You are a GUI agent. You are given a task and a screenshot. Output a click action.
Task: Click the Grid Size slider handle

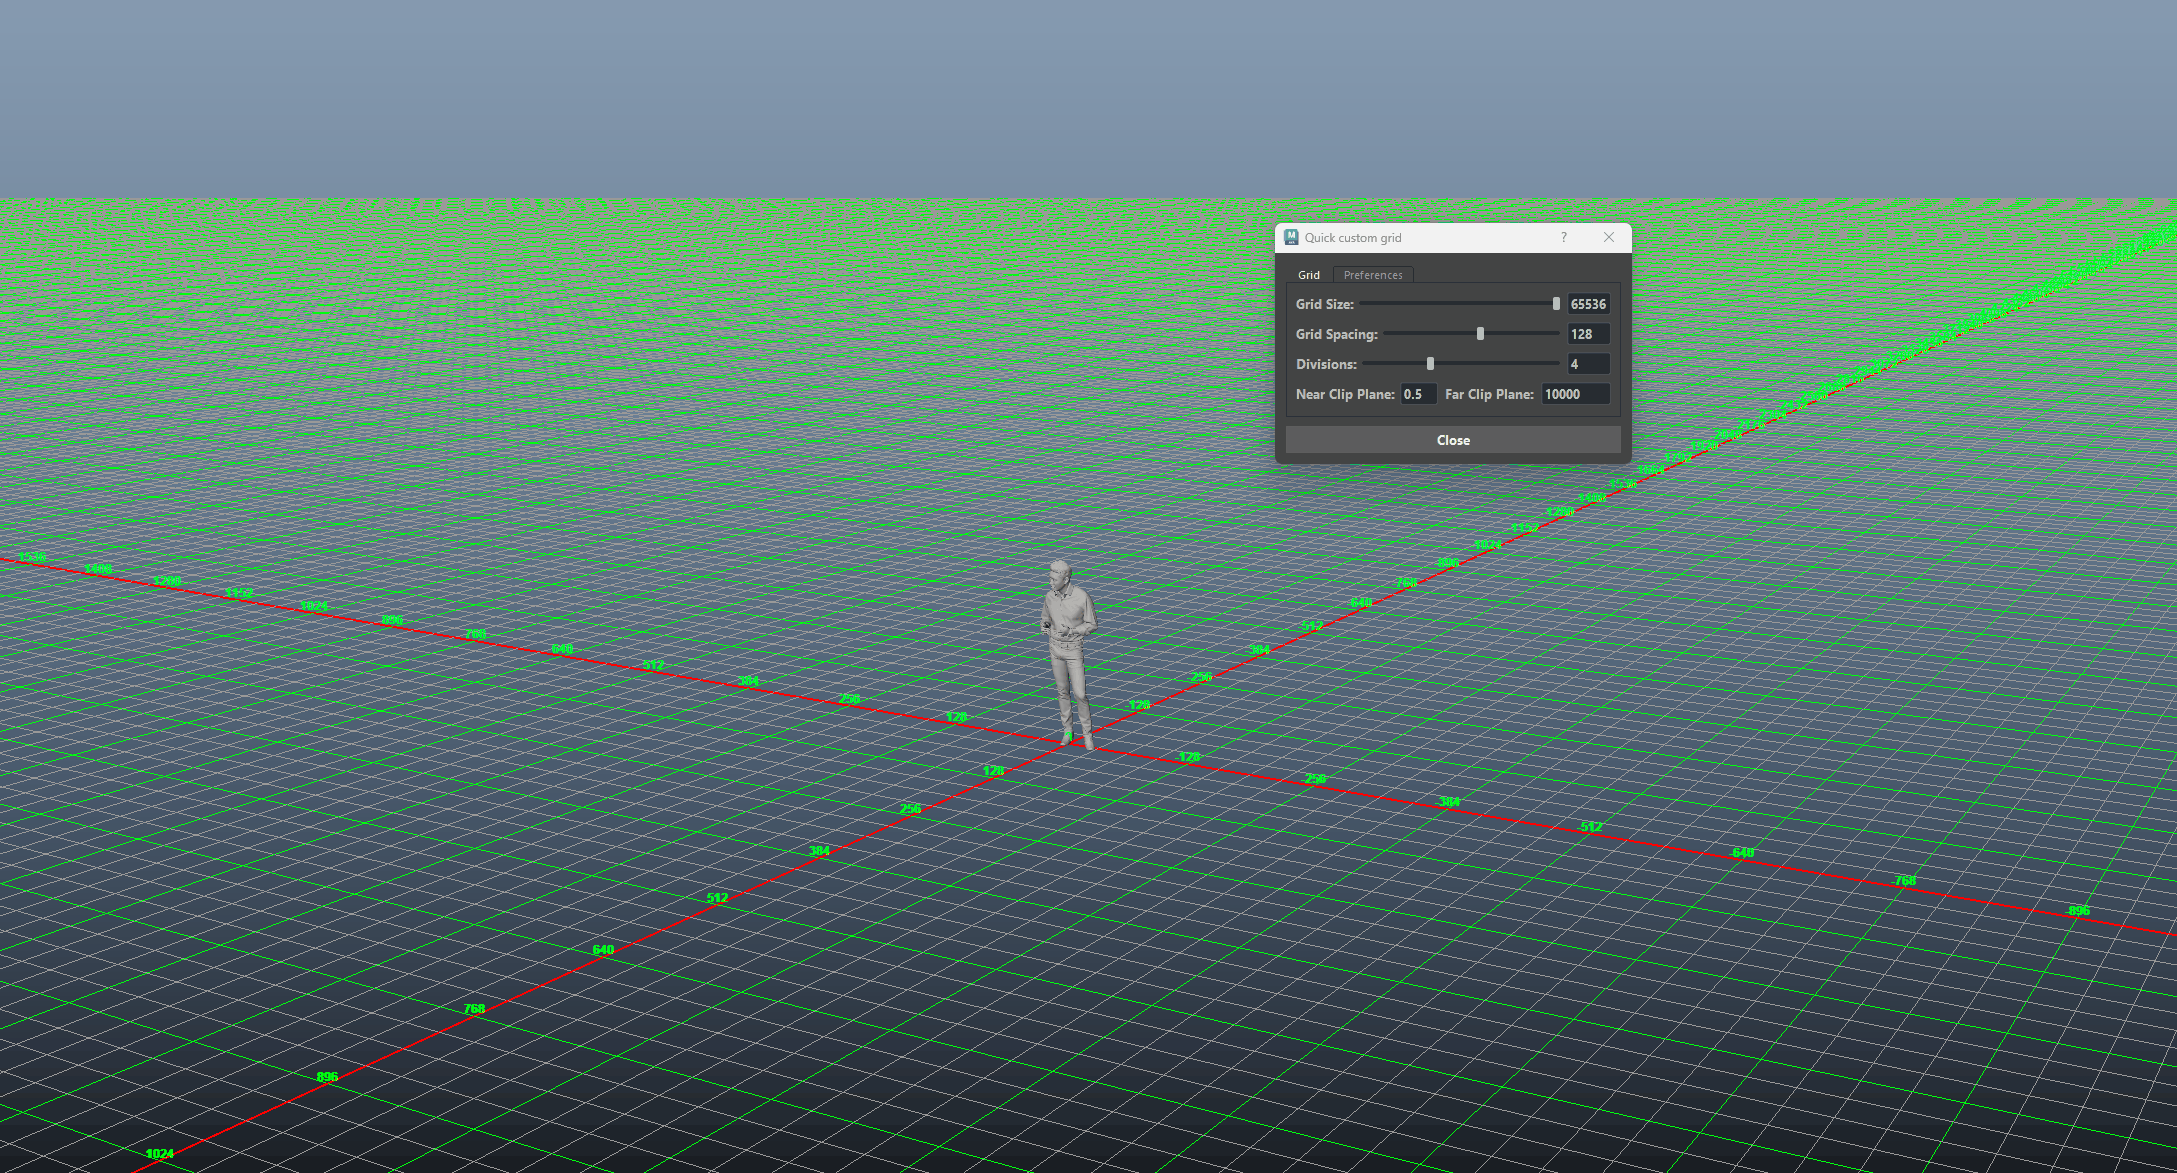(1556, 304)
